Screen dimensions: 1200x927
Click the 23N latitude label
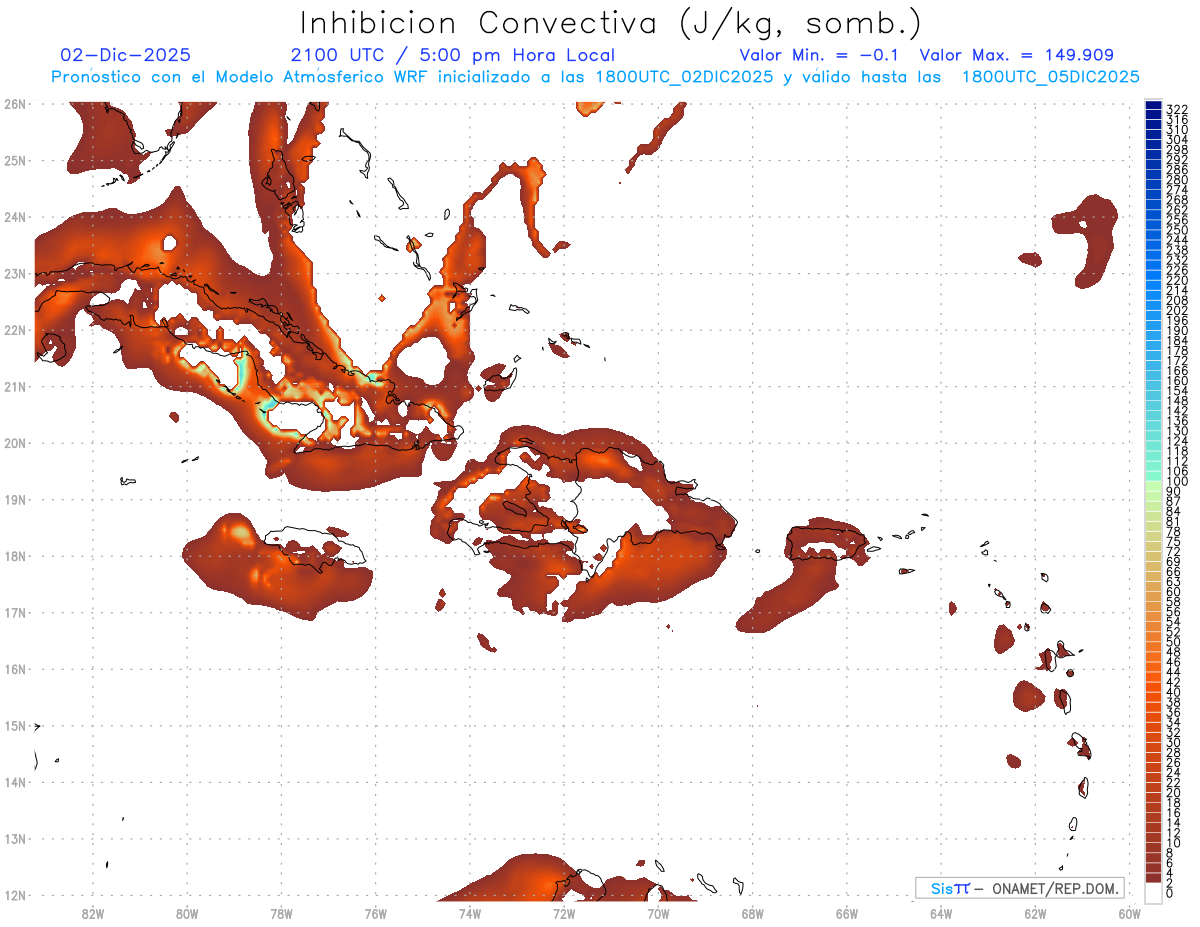pos(14,273)
